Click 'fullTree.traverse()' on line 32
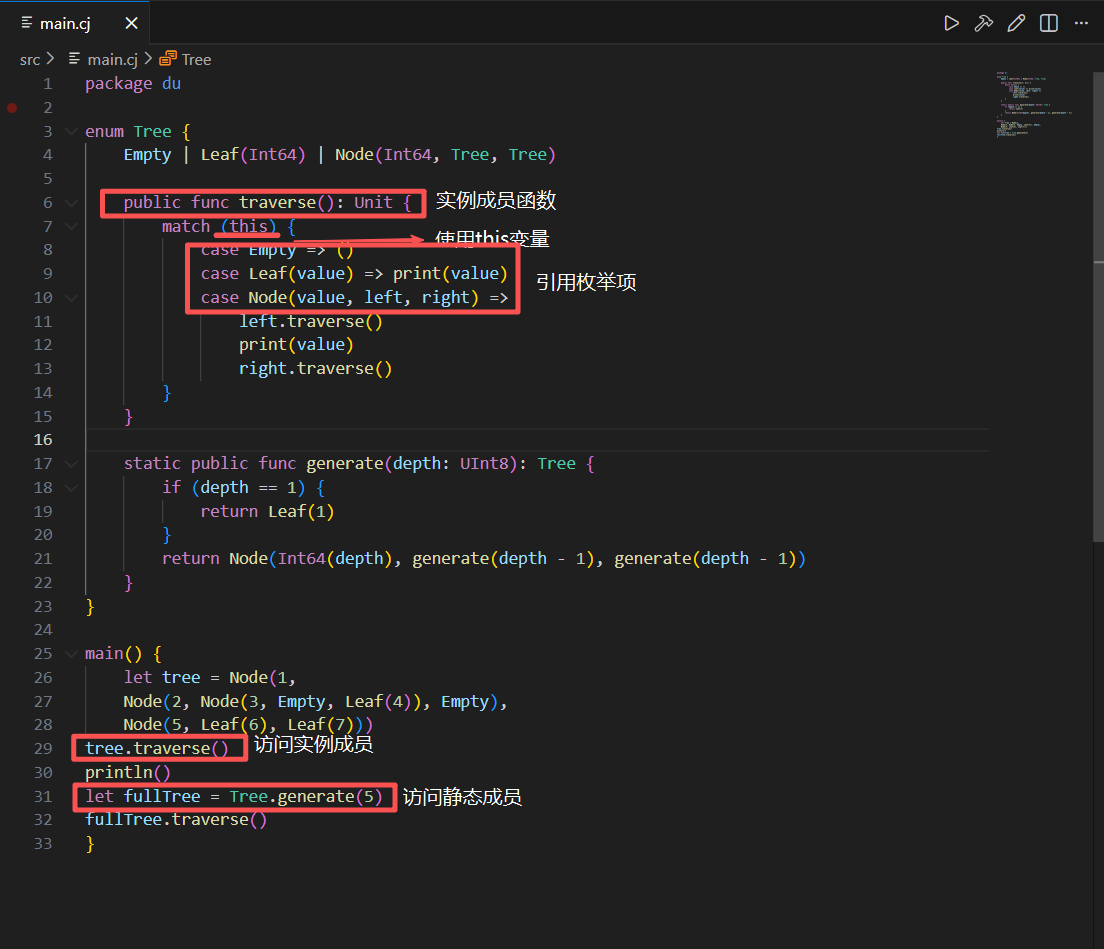 [x=176, y=820]
